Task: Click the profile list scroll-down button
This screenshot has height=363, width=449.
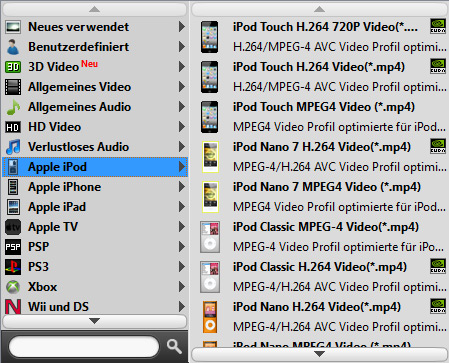Action: (x=320, y=354)
